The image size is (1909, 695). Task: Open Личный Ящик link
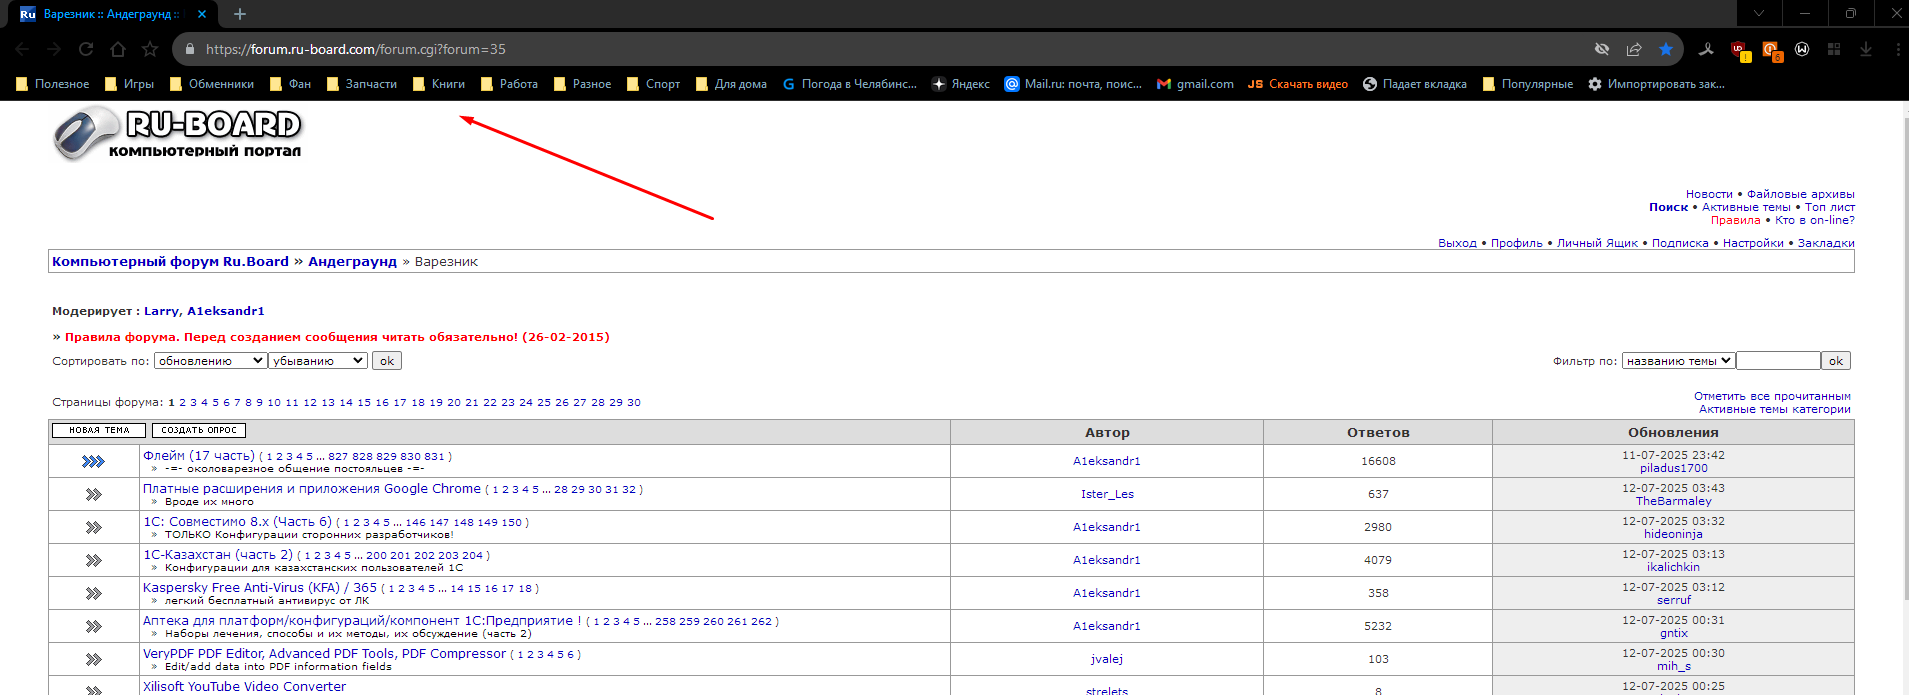click(x=1597, y=243)
